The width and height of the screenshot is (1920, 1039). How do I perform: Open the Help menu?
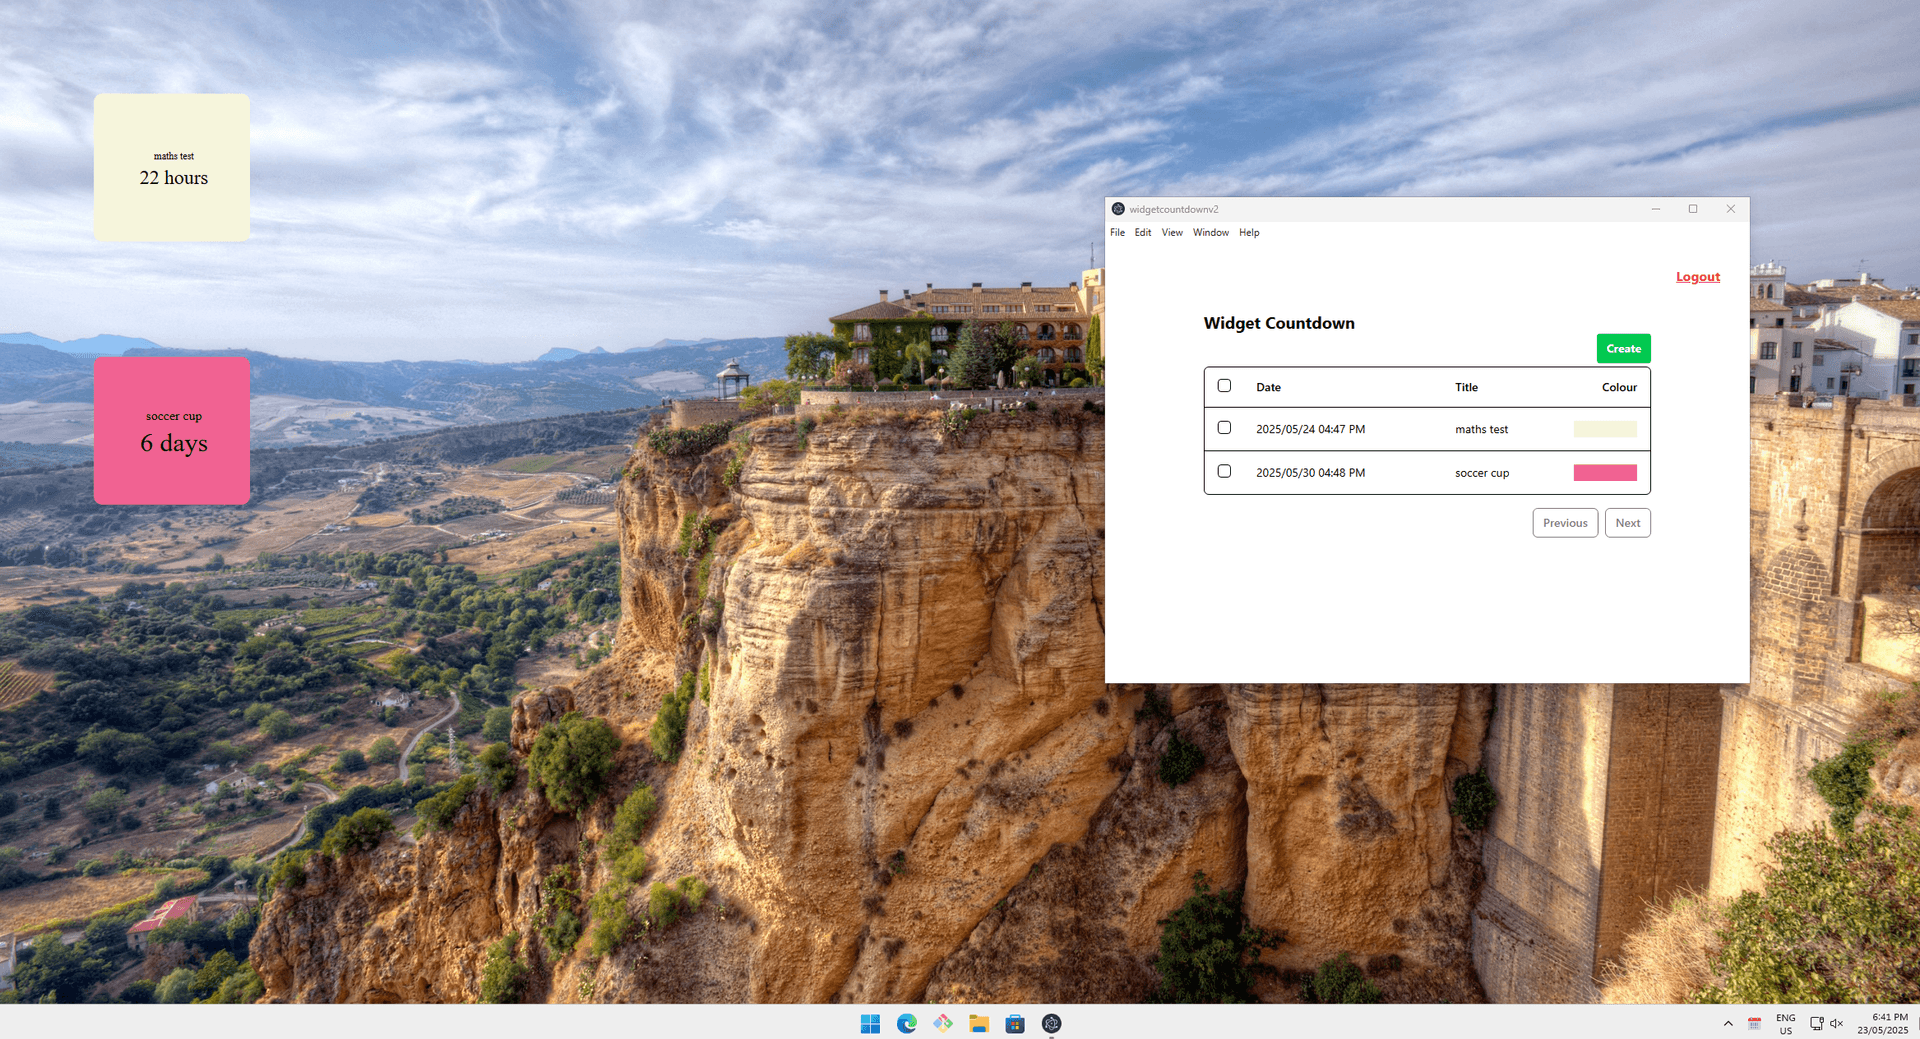(1248, 232)
